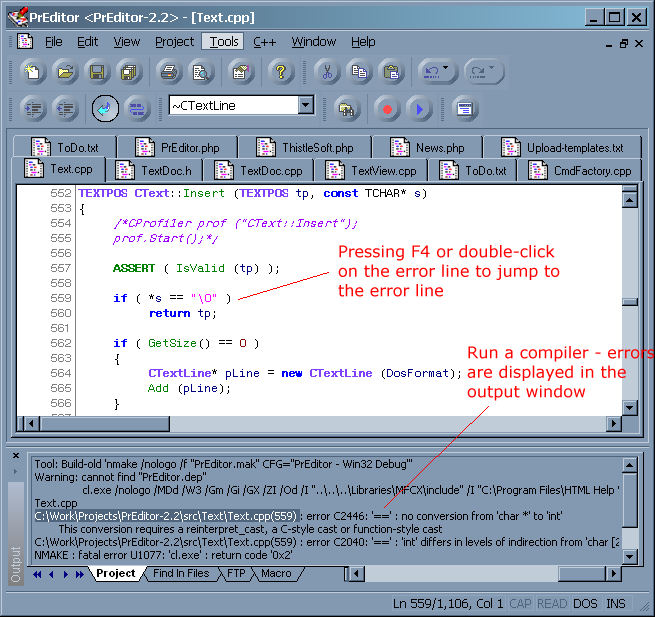The height and width of the screenshot is (617, 655).
Task: Play macro with blue play button
Action: (419, 109)
